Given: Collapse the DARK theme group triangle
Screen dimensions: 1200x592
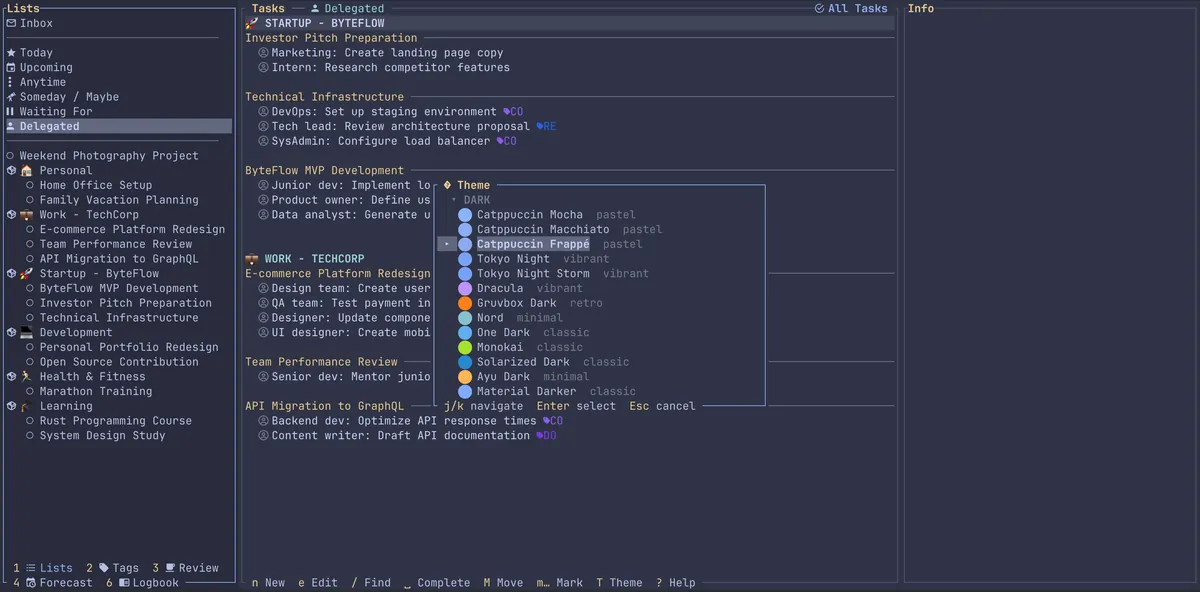Looking at the screenshot, I should [x=454, y=200].
